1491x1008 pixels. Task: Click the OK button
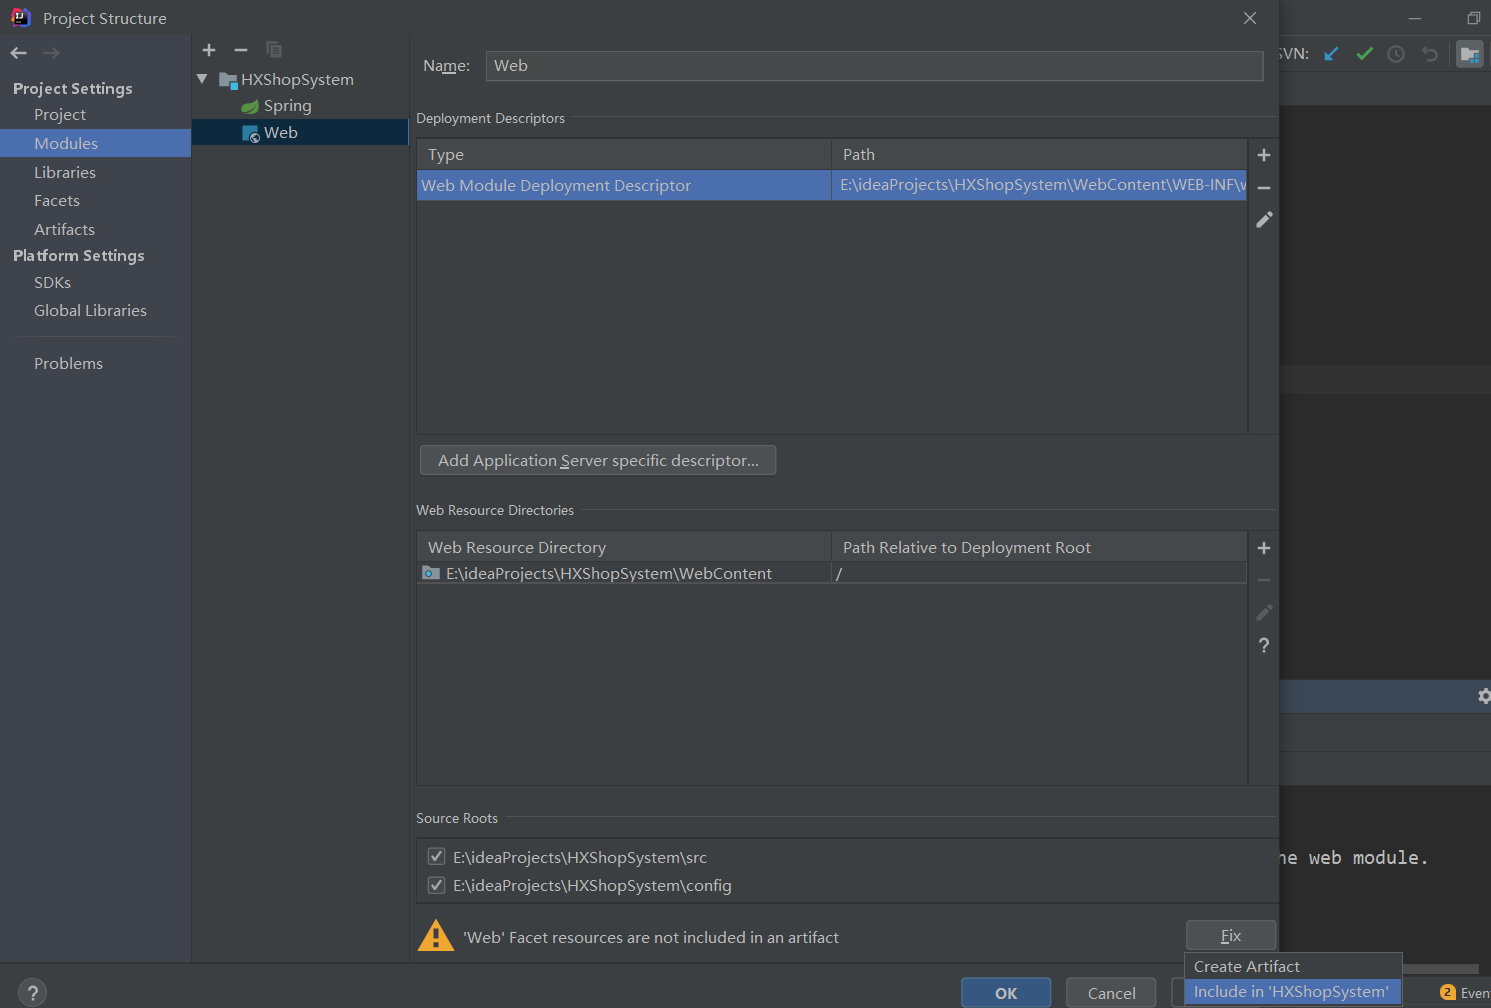pyautogui.click(x=1006, y=993)
